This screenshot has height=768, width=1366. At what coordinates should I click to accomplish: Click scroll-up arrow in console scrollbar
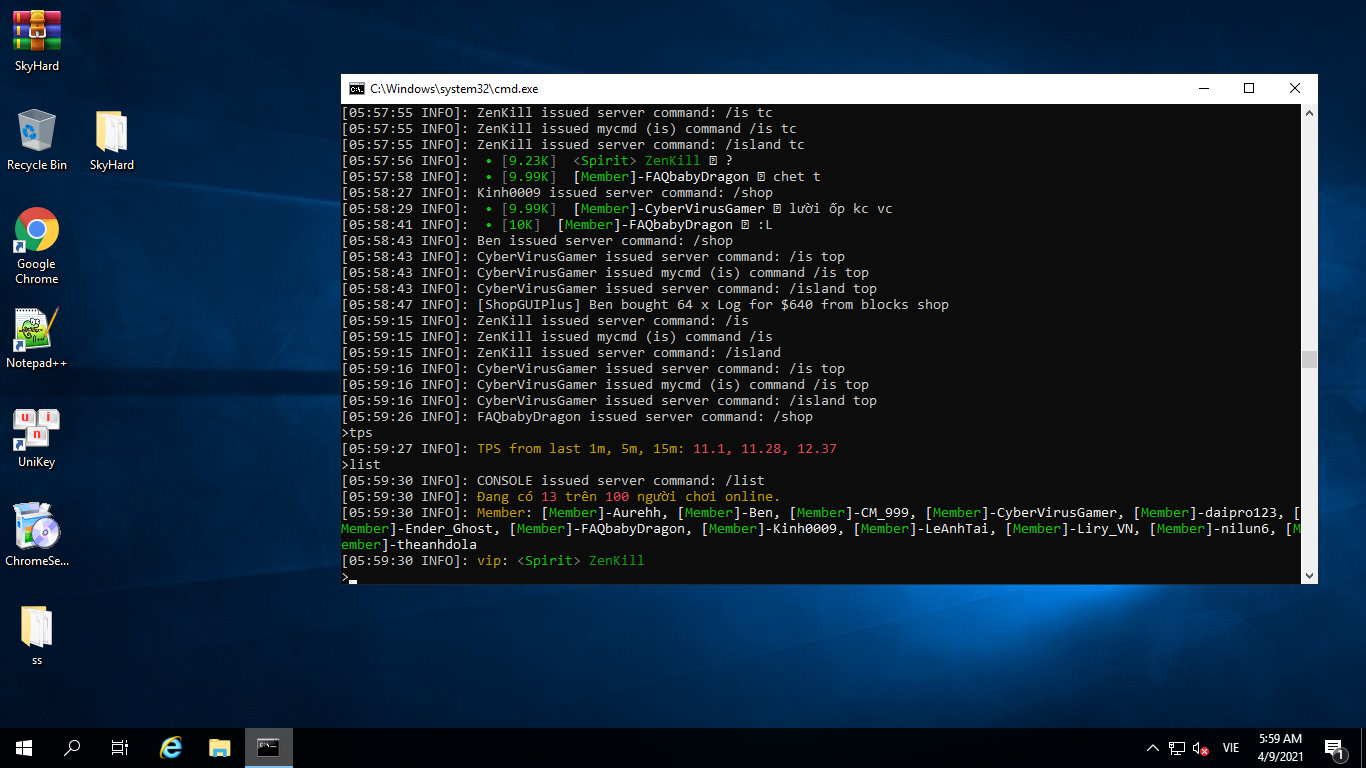1309,115
